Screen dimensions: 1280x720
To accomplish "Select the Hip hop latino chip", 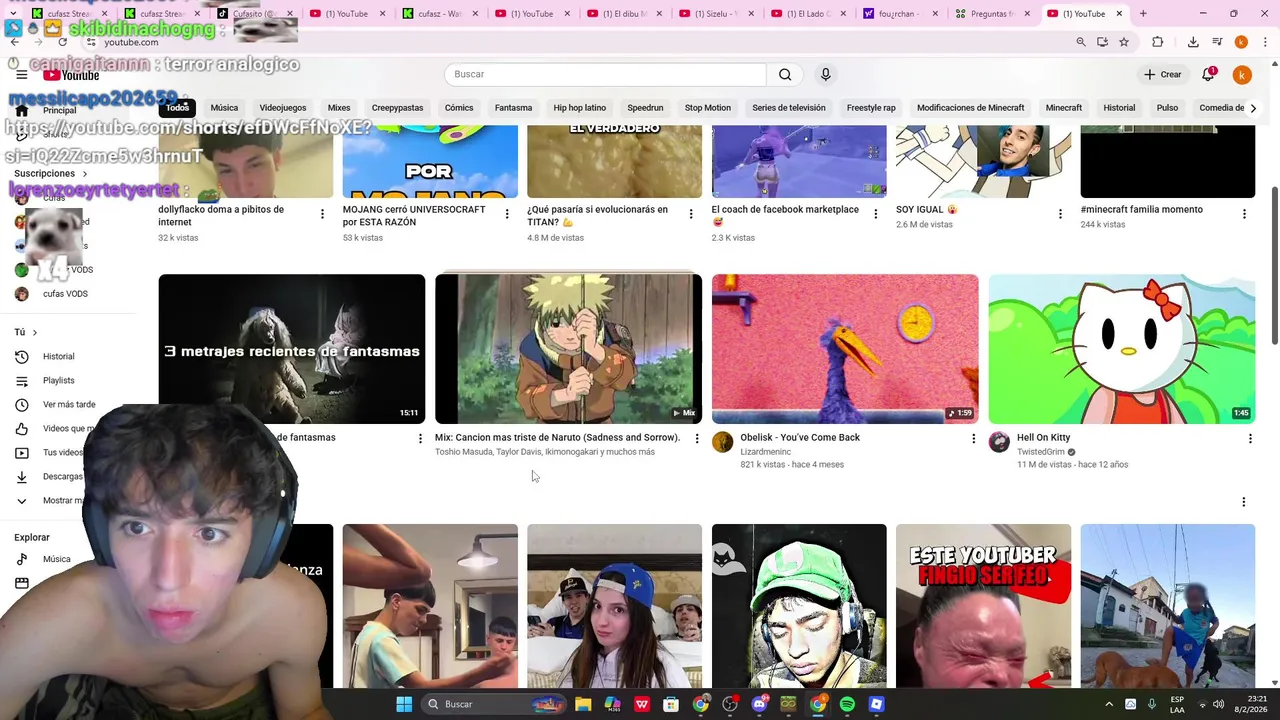I will click(x=580, y=108).
